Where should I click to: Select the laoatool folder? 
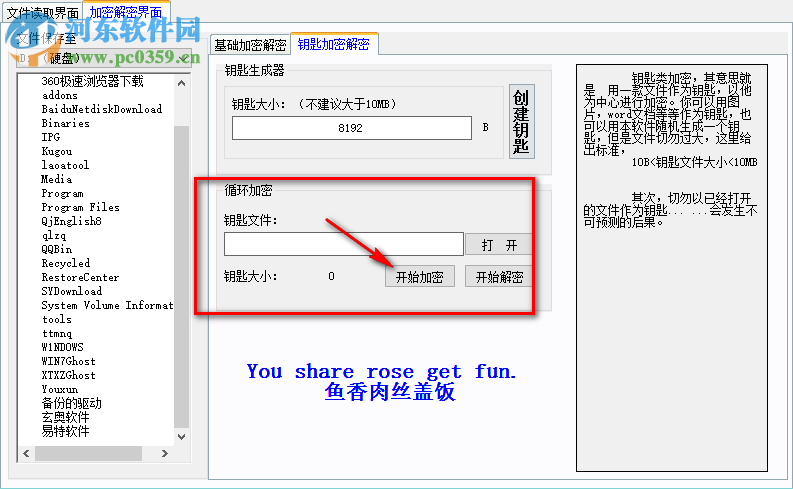click(x=65, y=165)
